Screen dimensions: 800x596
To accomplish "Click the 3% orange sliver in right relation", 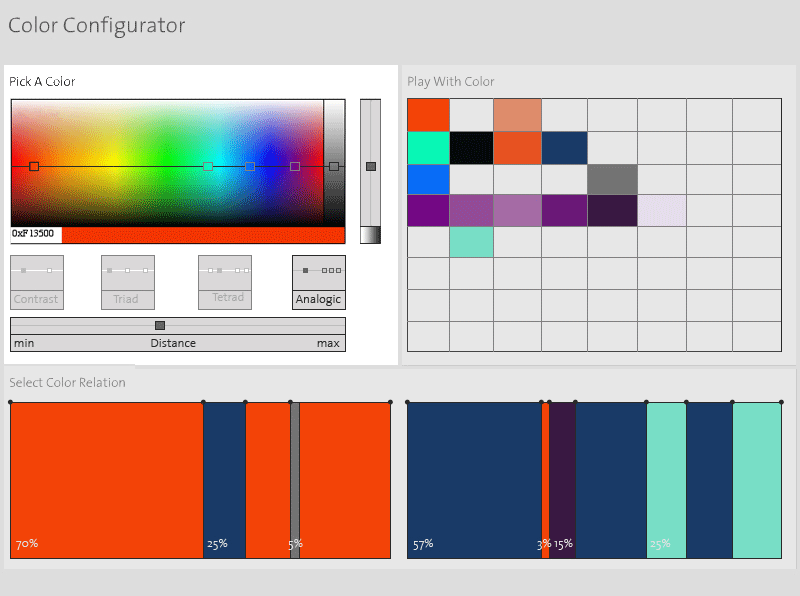I will pyautogui.click(x=545, y=480).
